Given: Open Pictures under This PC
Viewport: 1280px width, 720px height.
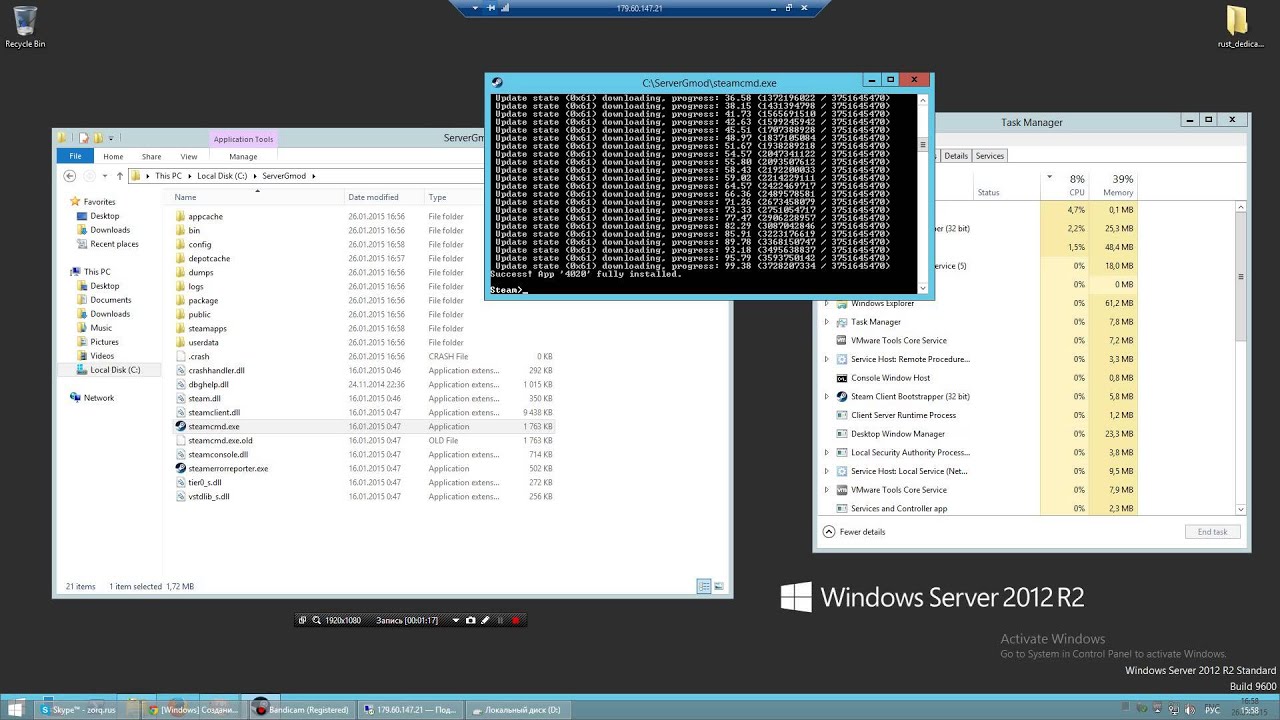Looking at the screenshot, I should [x=104, y=342].
